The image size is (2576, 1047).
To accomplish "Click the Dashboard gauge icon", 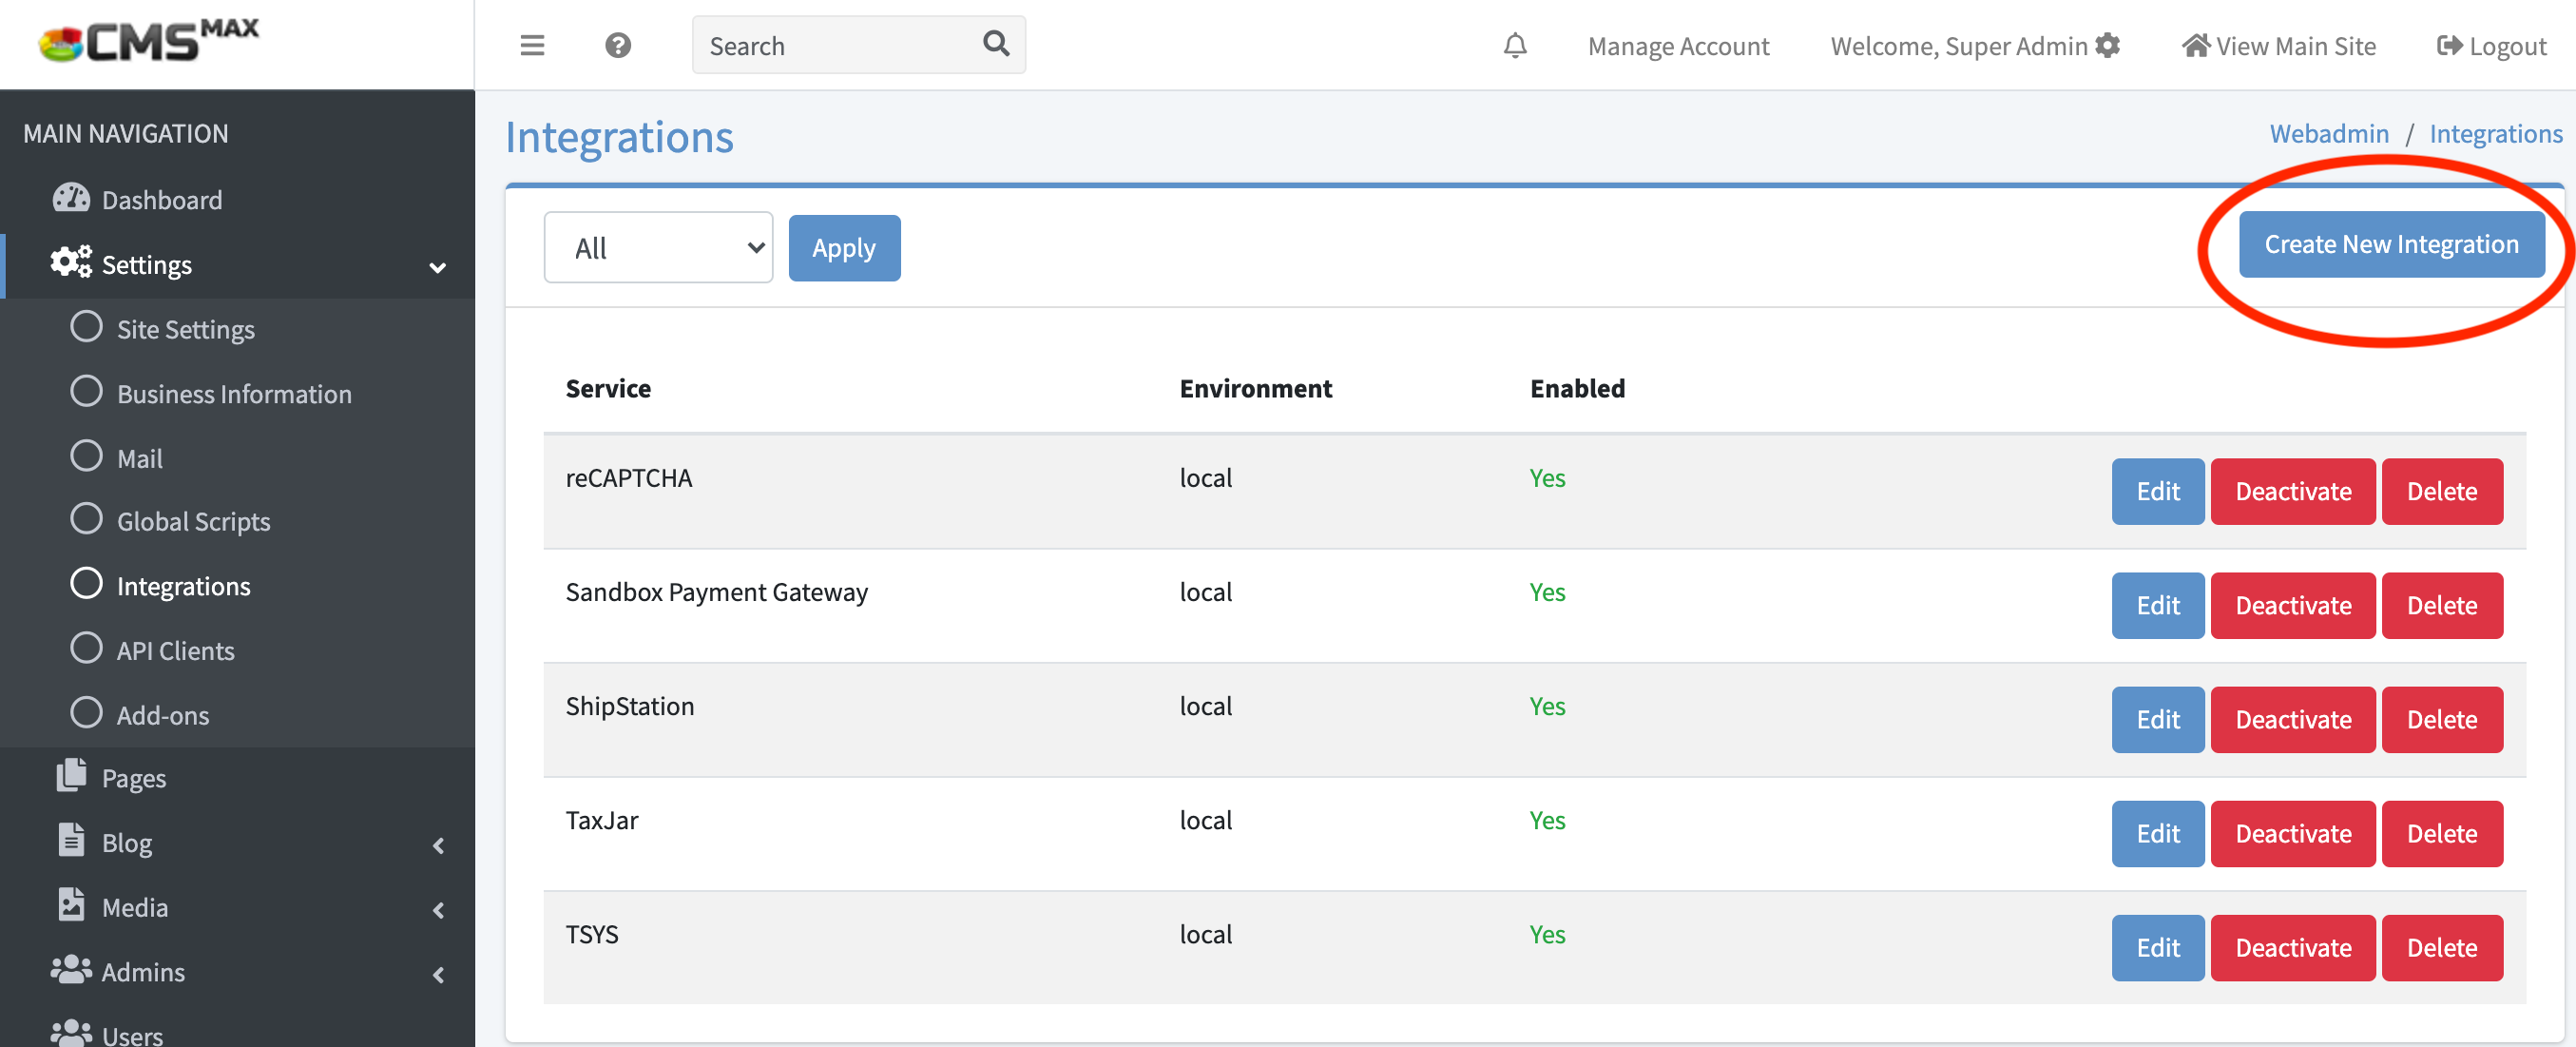I will 71,198.
